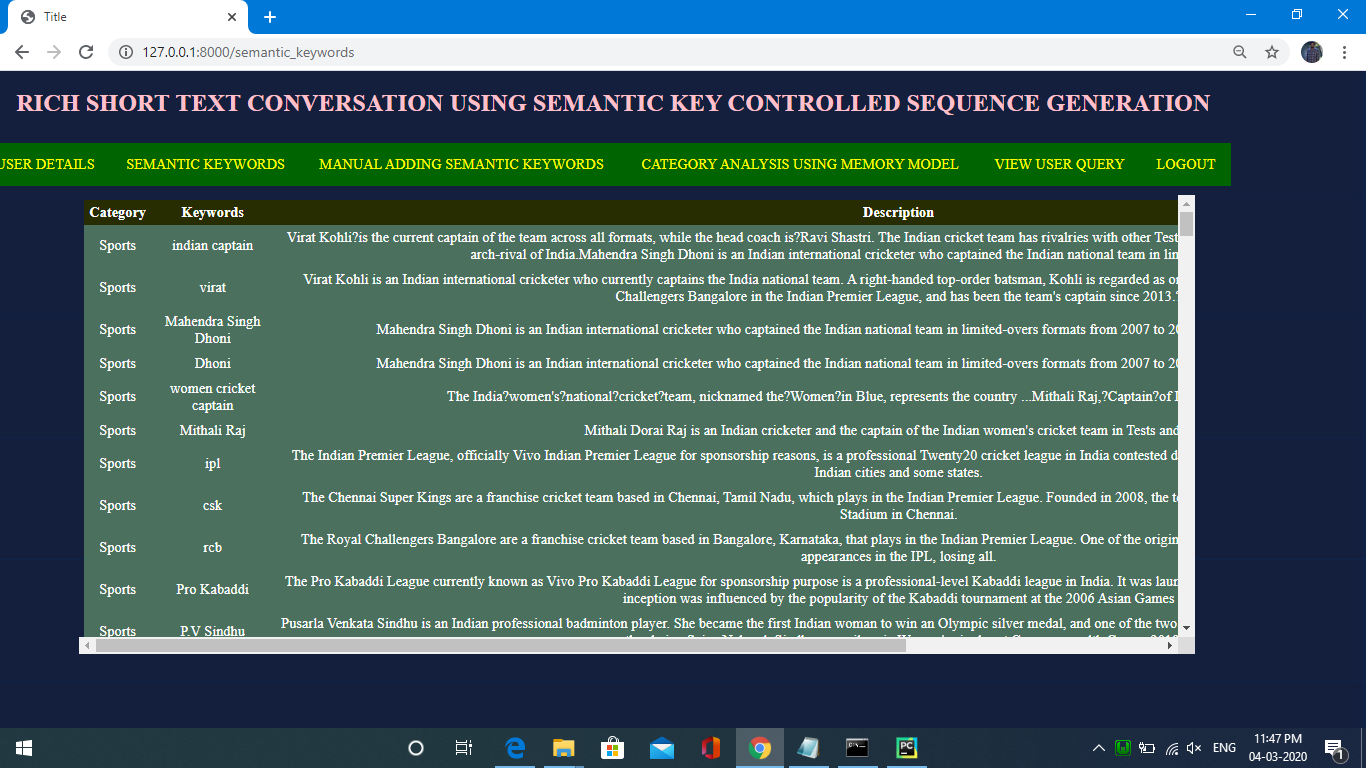This screenshot has height=768, width=1366.
Task: Open CATEGORY ANALYSIS USING MEMORY MODEL
Action: [800, 164]
